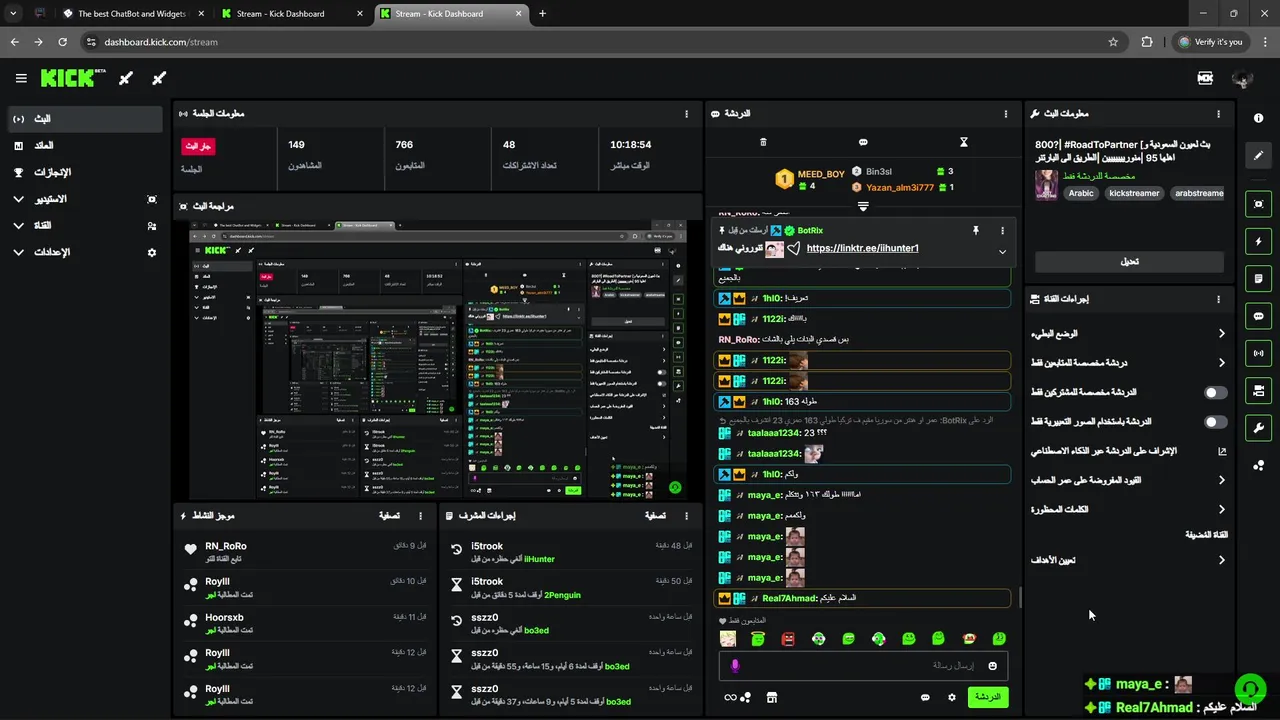Click the broadcast signal icon in right sidebar
1280x720 pixels.
click(1258, 353)
